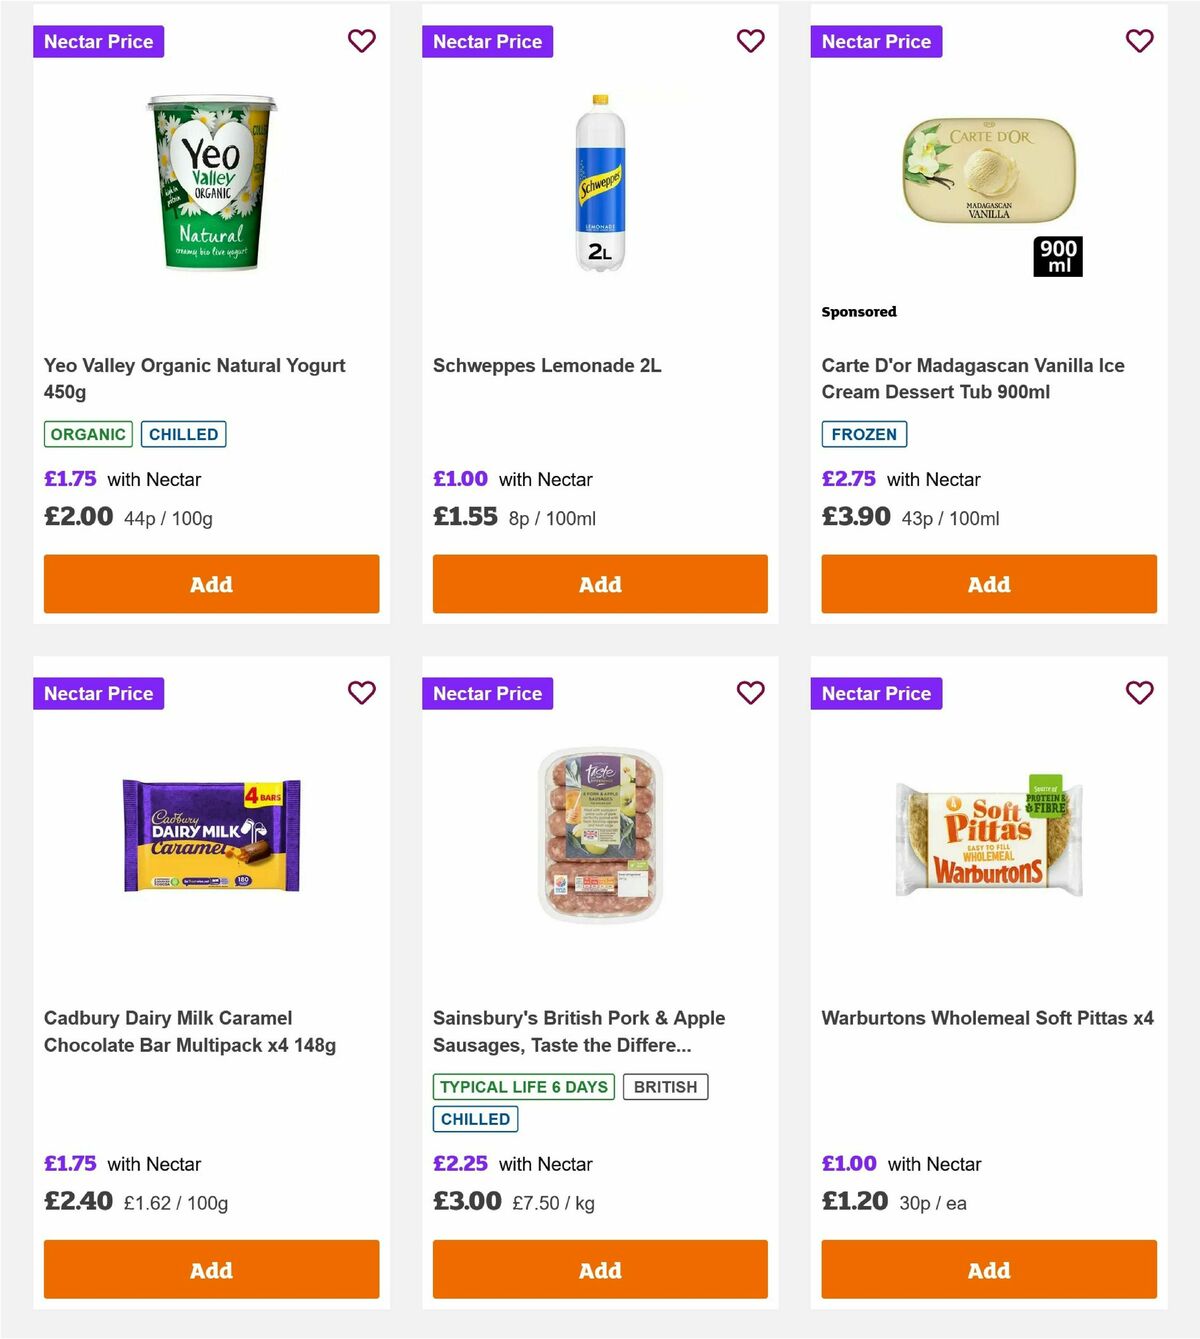Favourite the Carte D'or Vanilla Ice Cream
The width and height of the screenshot is (1200, 1339).
click(1139, 41)
